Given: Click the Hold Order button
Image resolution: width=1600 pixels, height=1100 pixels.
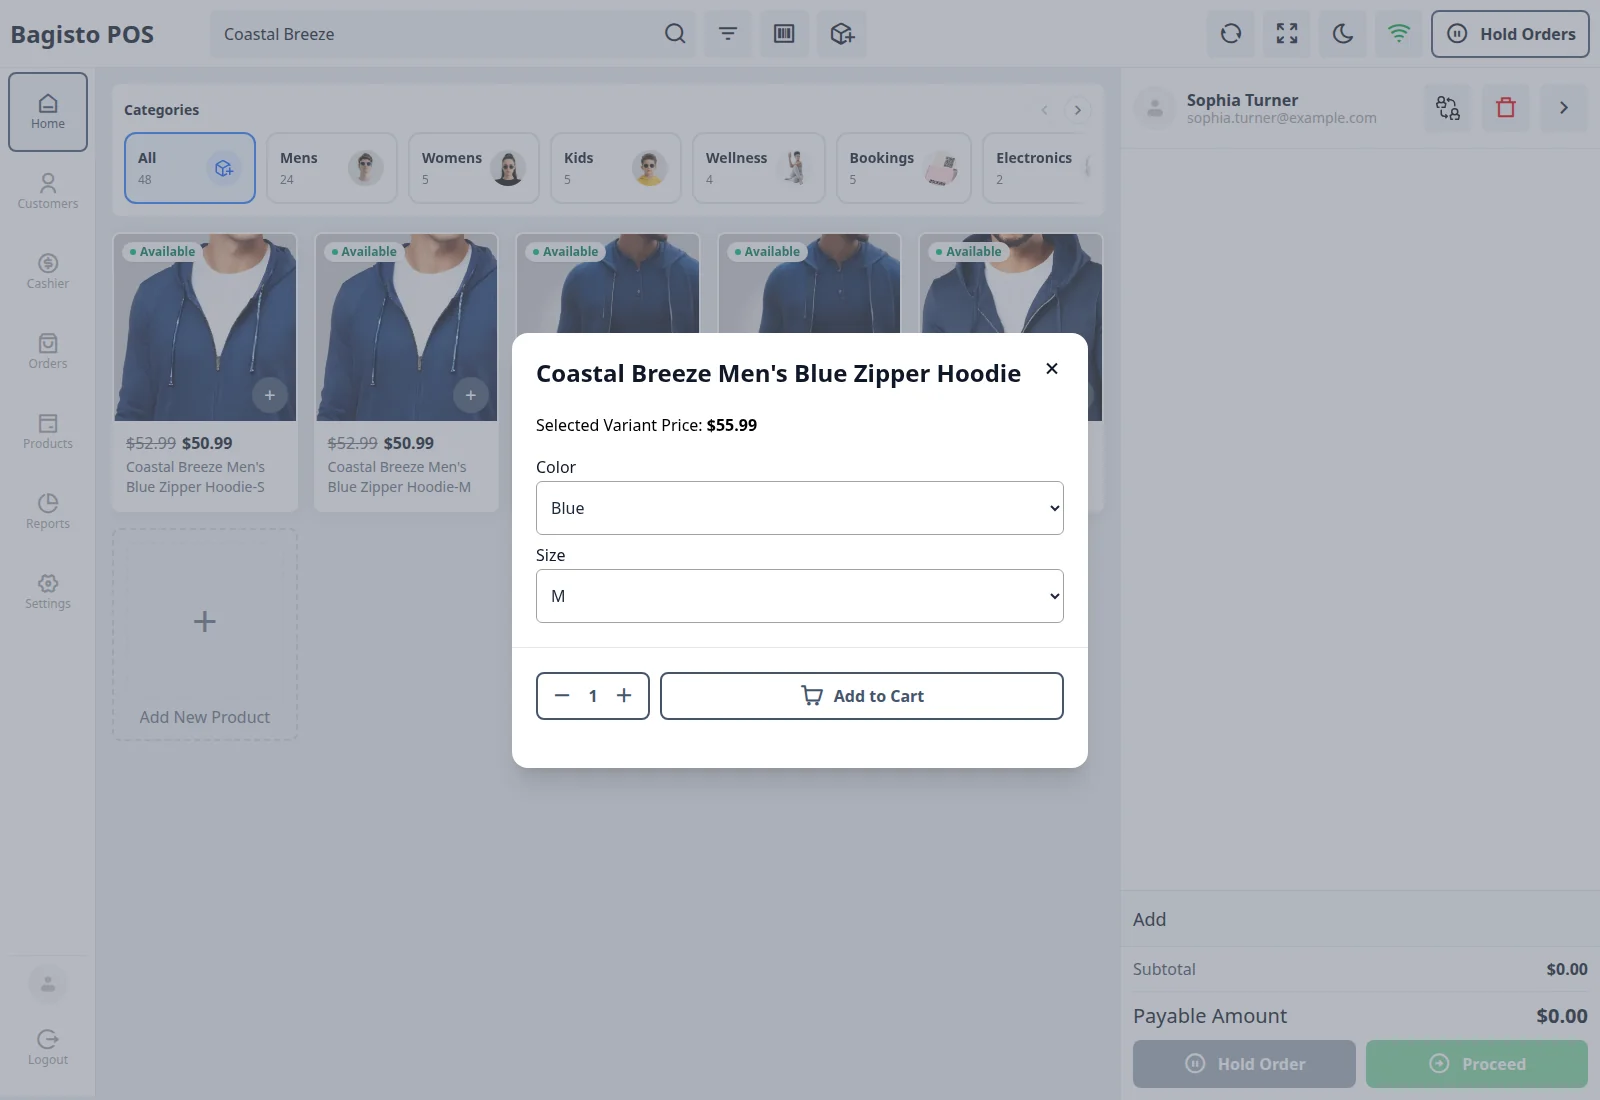Looking at the screenshot, I should (x=1244, y=1064).
